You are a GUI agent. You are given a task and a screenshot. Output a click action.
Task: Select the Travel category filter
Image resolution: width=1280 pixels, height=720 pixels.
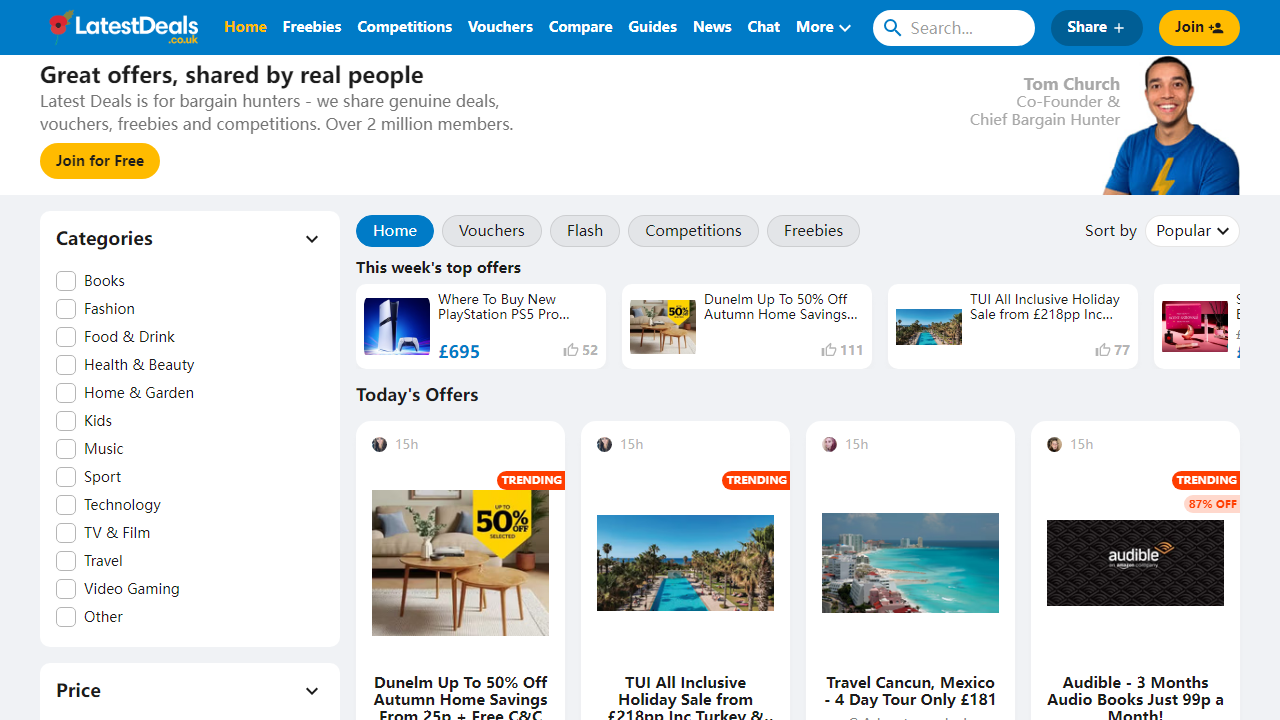65,561
